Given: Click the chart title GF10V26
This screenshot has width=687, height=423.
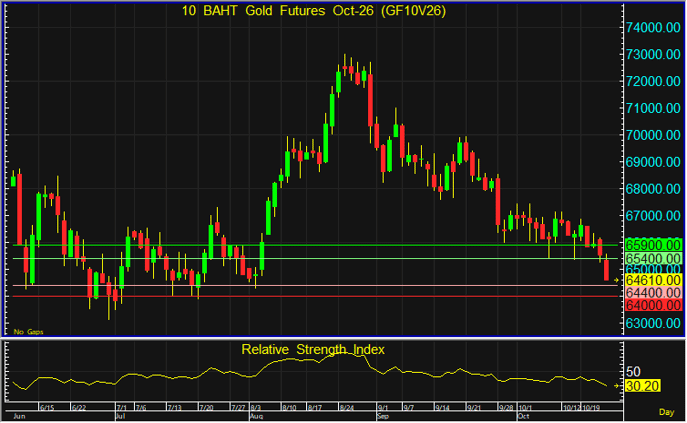Looking at the screenshot, I should pos(413,11).
